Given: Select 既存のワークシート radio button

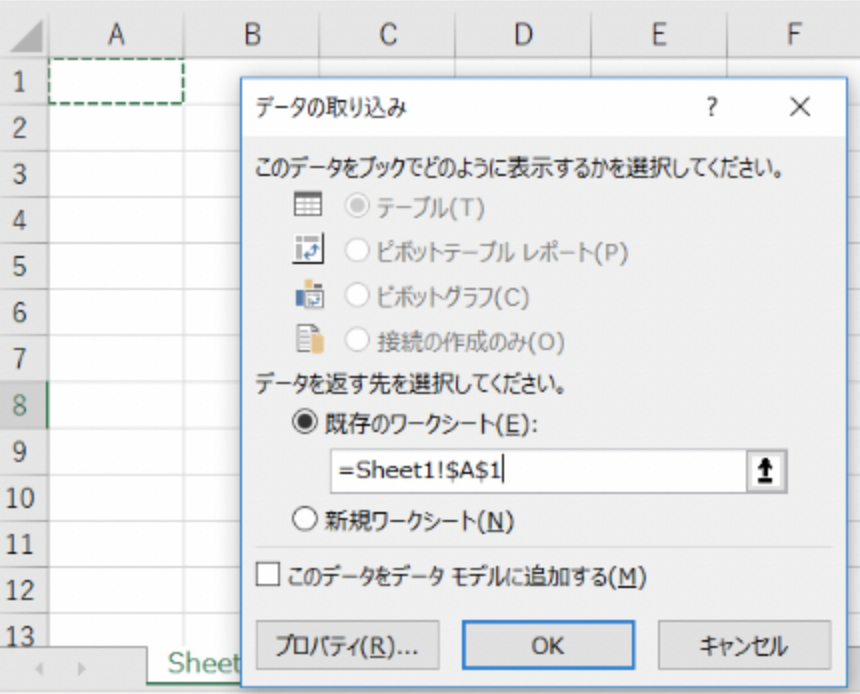Looking at the screenshot, I should pyautogui.click(x=304, y=423).
